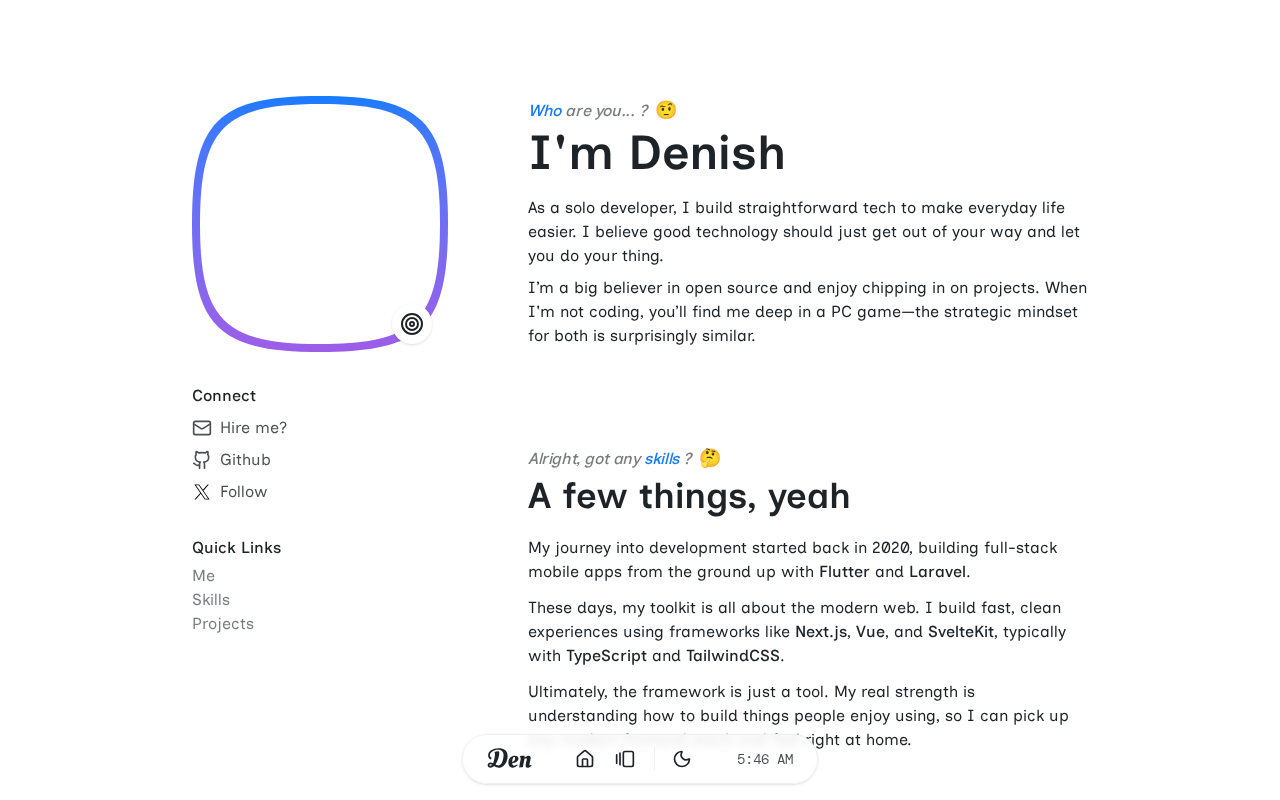Click the X logo icon beside Follow
The image size is (1280, 800).
202,492
